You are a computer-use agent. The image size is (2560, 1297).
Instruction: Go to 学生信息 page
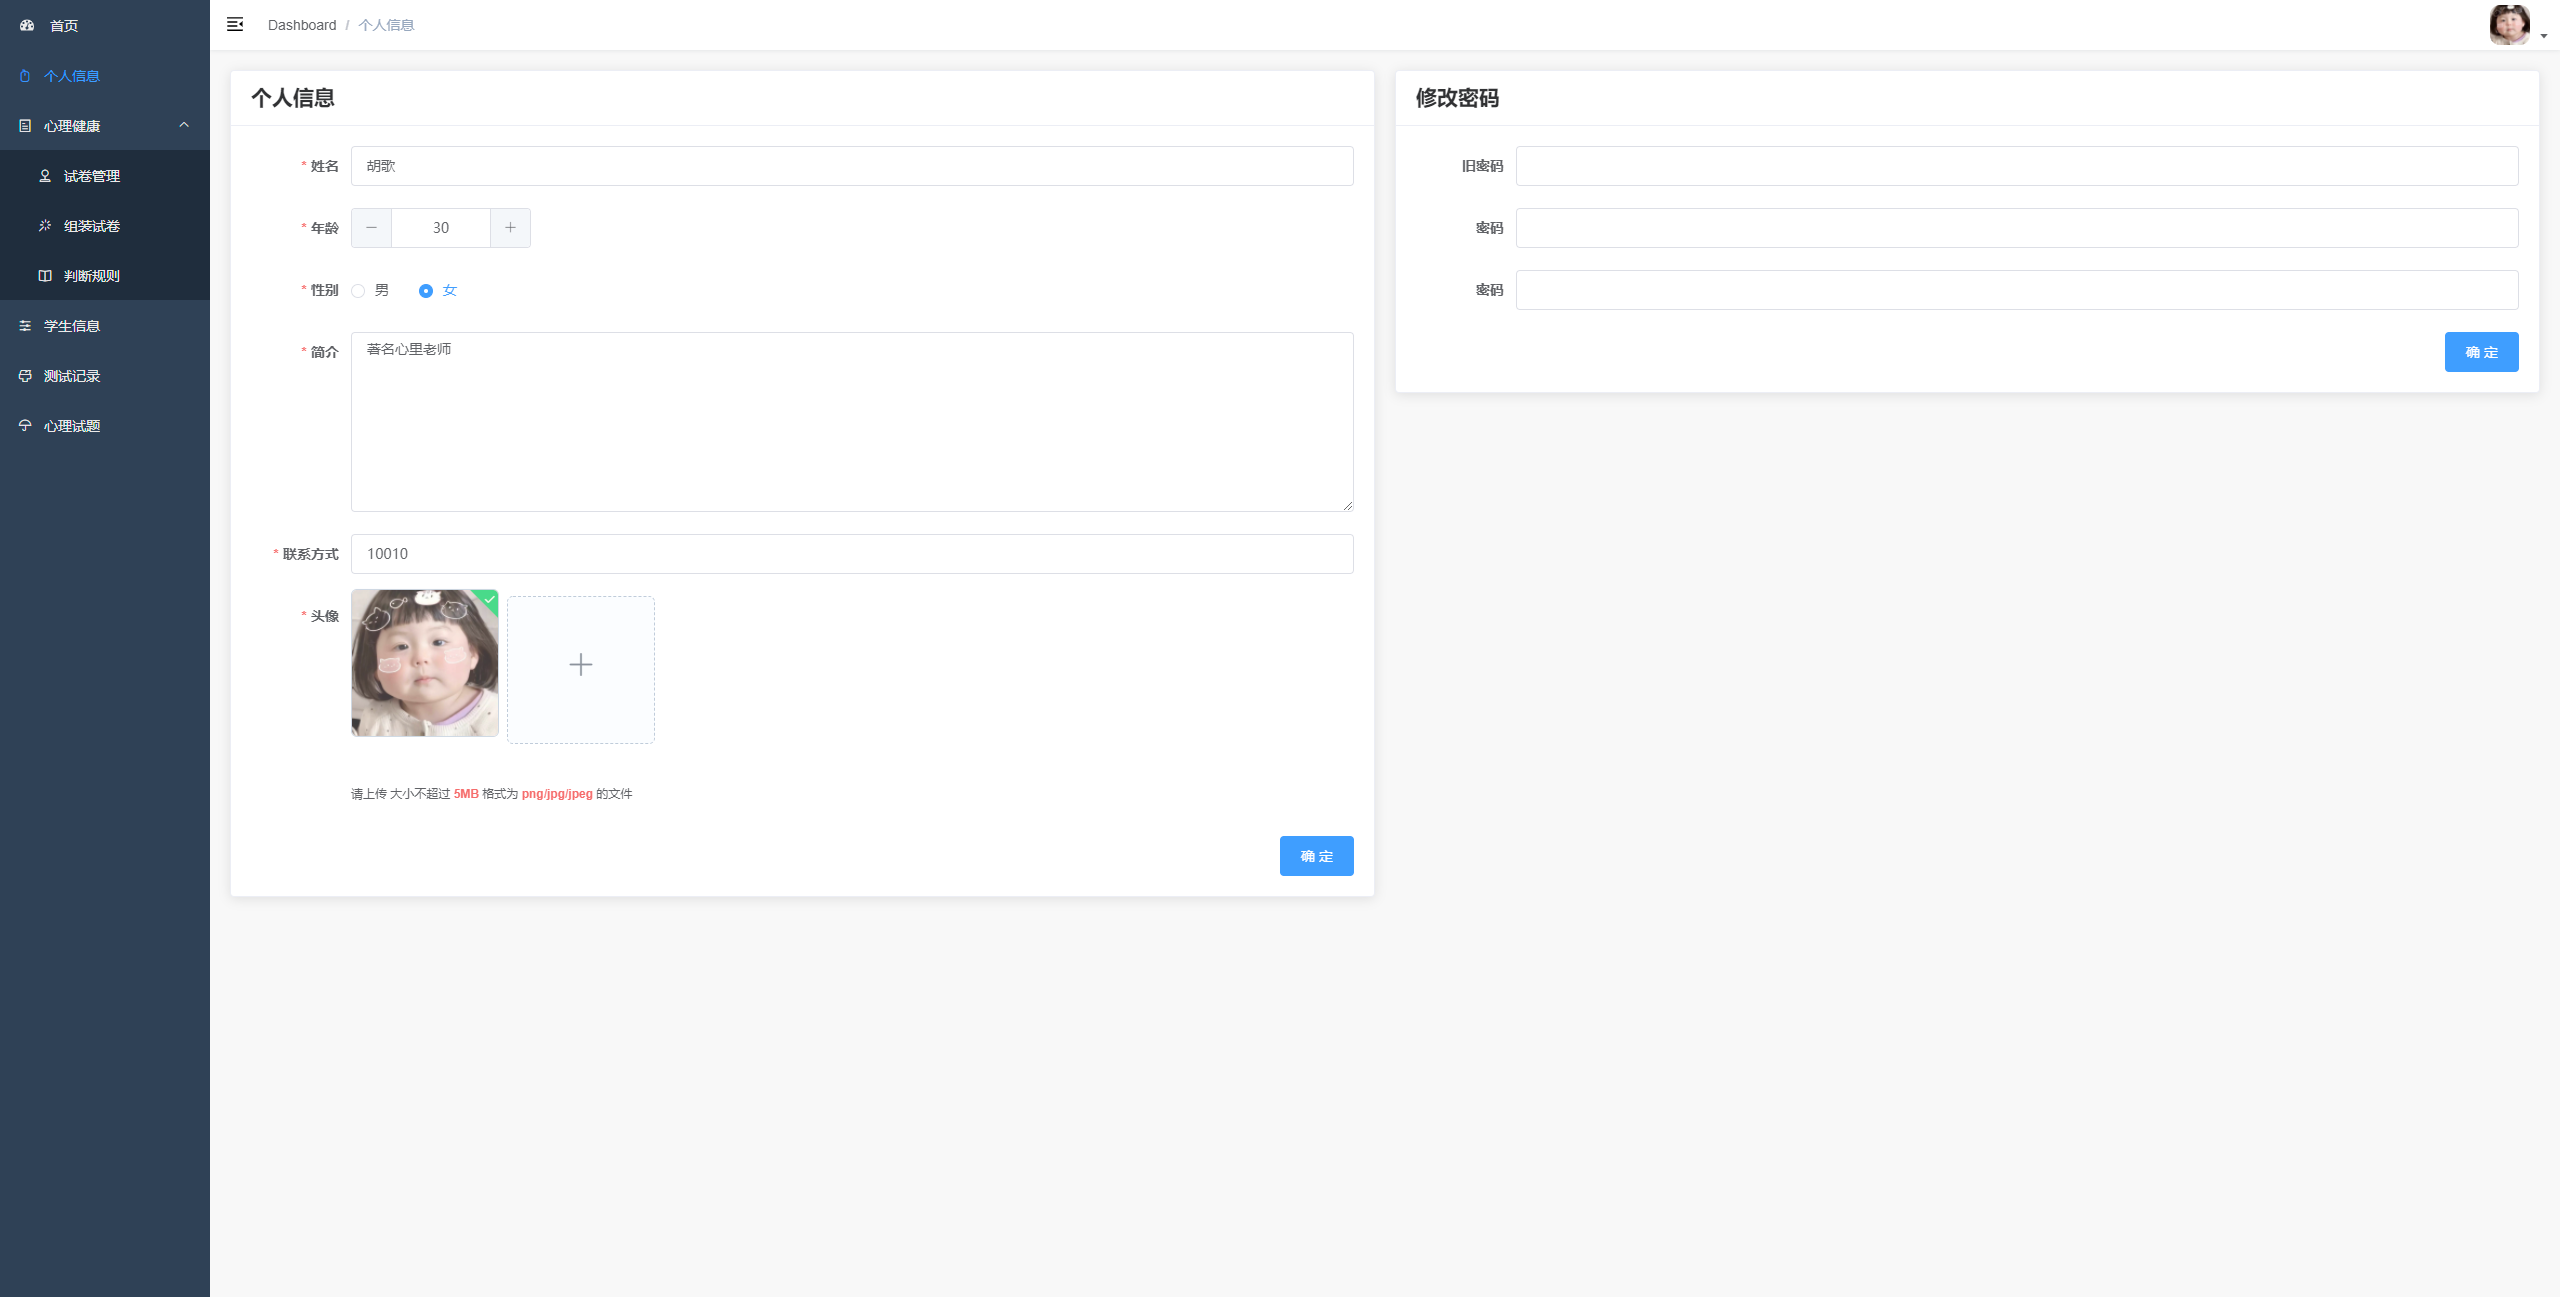[105, 326]
